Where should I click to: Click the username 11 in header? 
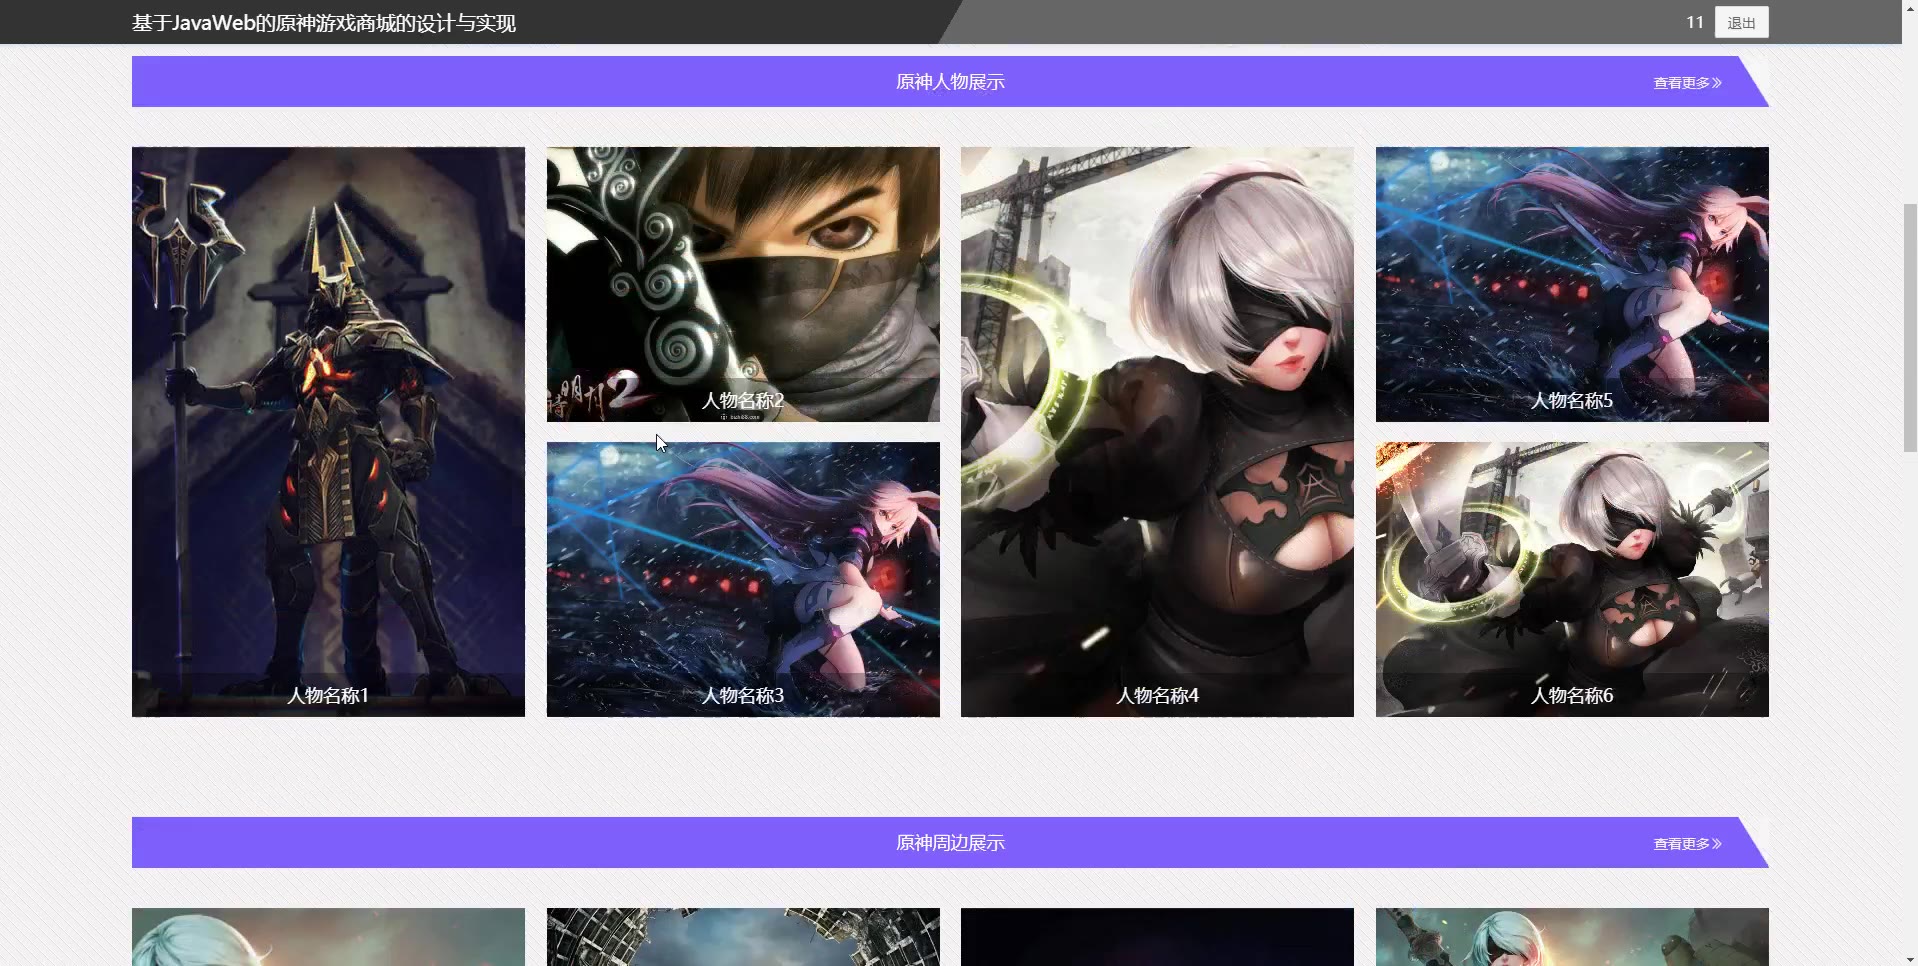coord(1694,22)
